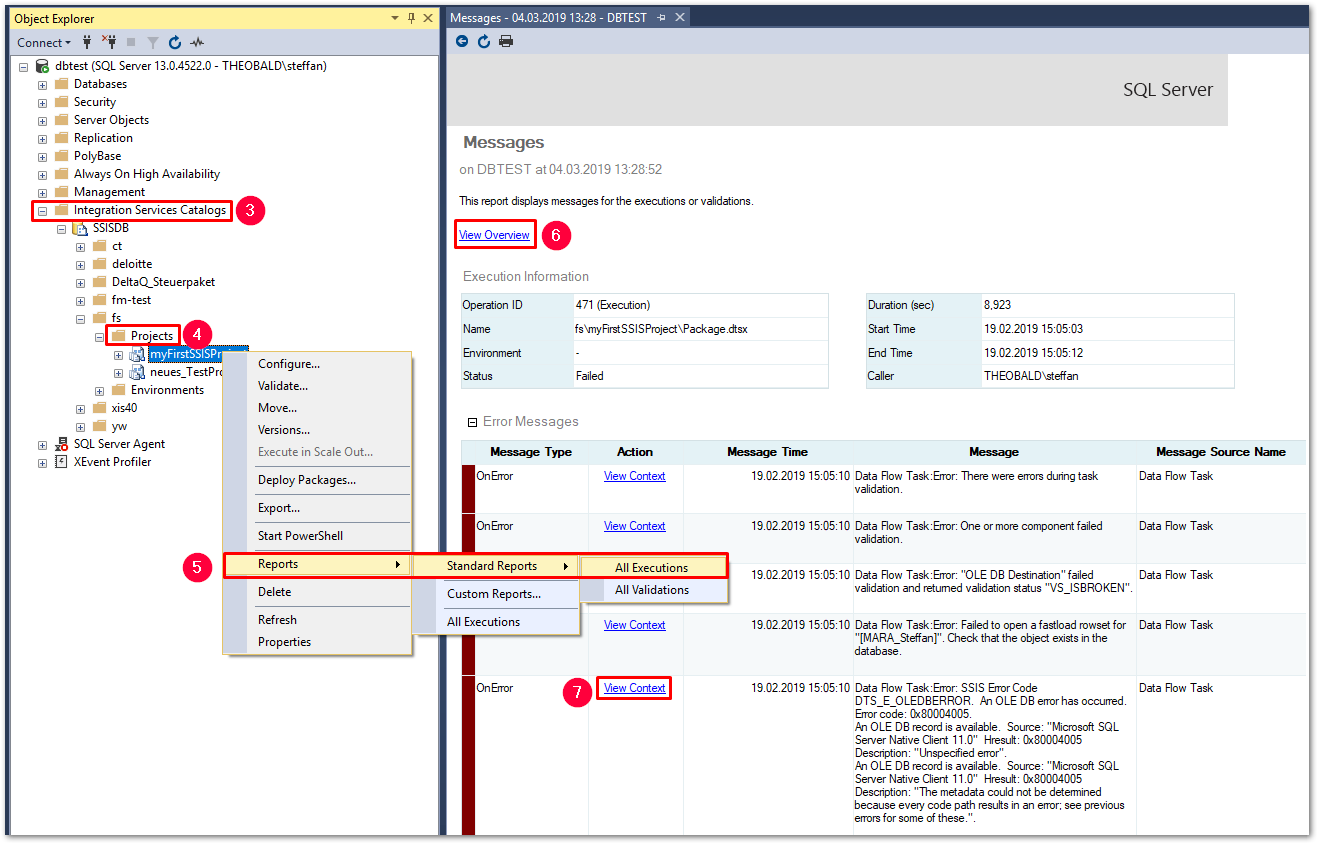Expand the Databases folder
The image size is (1317, 844).
(42, 84)
